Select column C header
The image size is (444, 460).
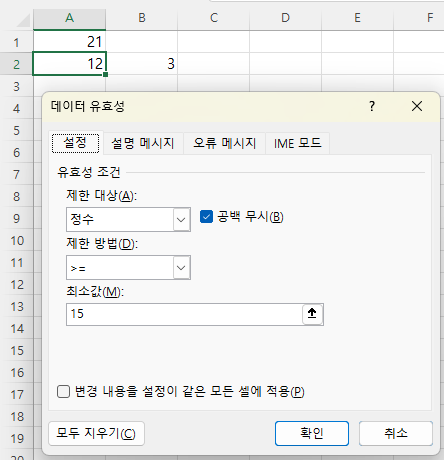pos(214,18)
